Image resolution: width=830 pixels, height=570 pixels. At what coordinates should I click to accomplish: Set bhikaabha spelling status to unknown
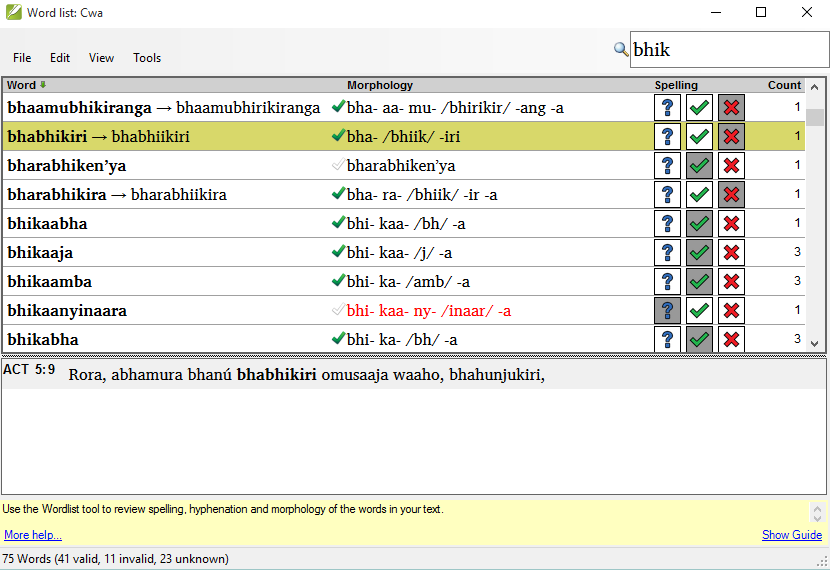tap(667, 223)
